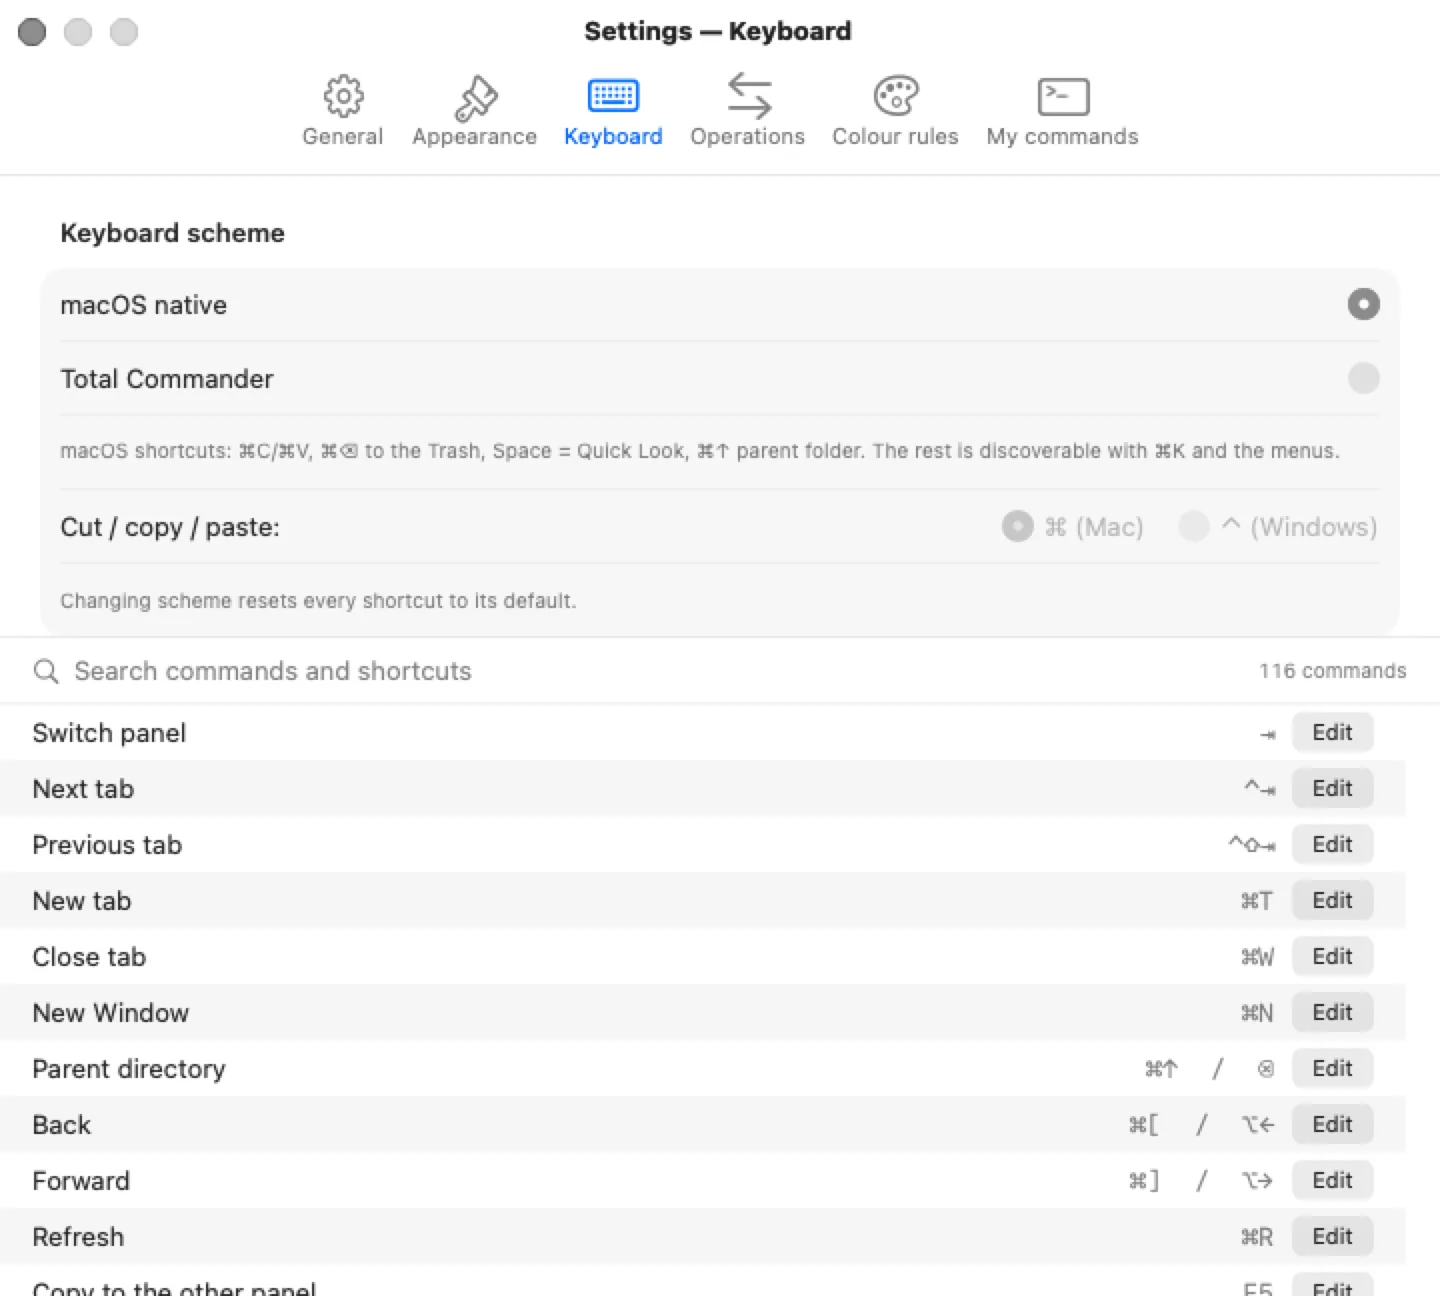Image resolution: width=1440 pixels, height=1296 pixels.
Task: Select the Close tab command name
Action: pyautogui.click(x=89, y=957)
